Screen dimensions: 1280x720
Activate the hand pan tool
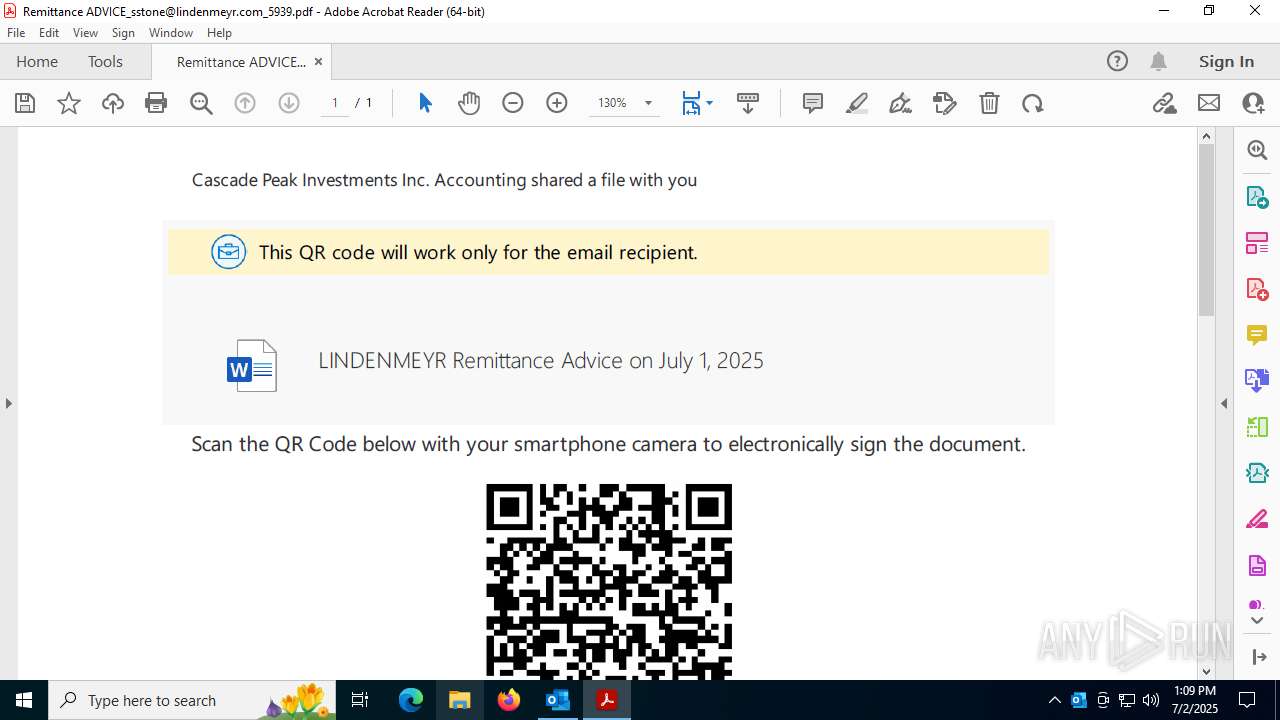469,103
